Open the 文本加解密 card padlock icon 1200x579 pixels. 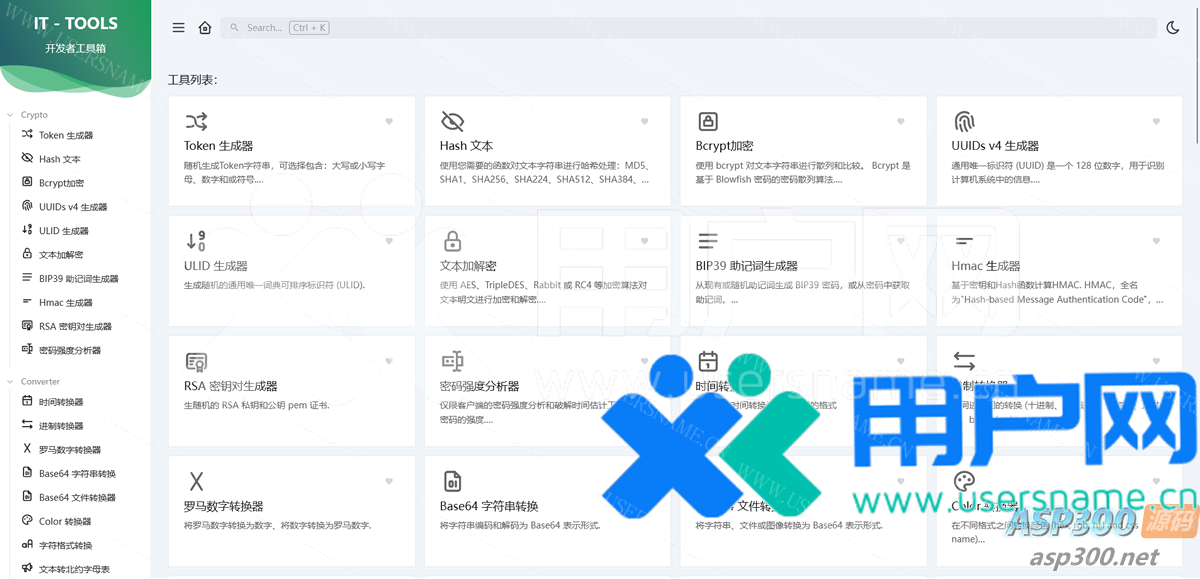[x=452, y=241]
